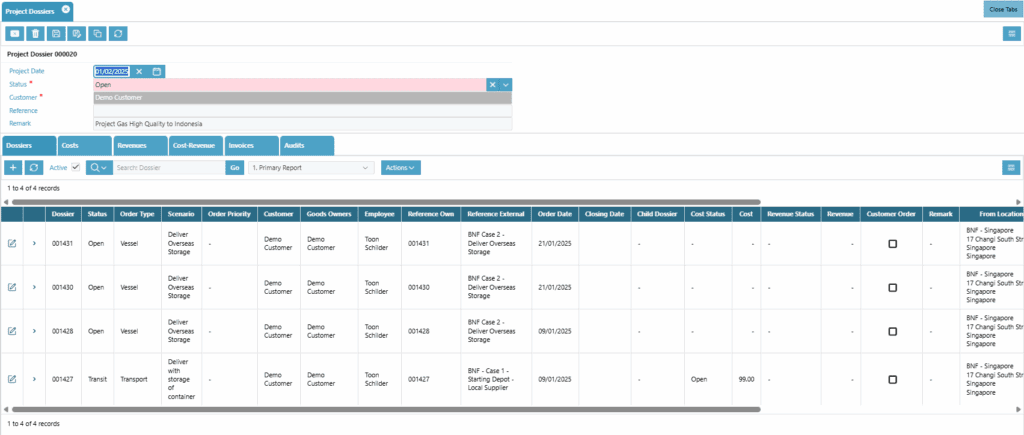The width and height of the screenshot is (1024, 435).
Task: Click the Close Tabs button
Action: [x=1002, y=9]
